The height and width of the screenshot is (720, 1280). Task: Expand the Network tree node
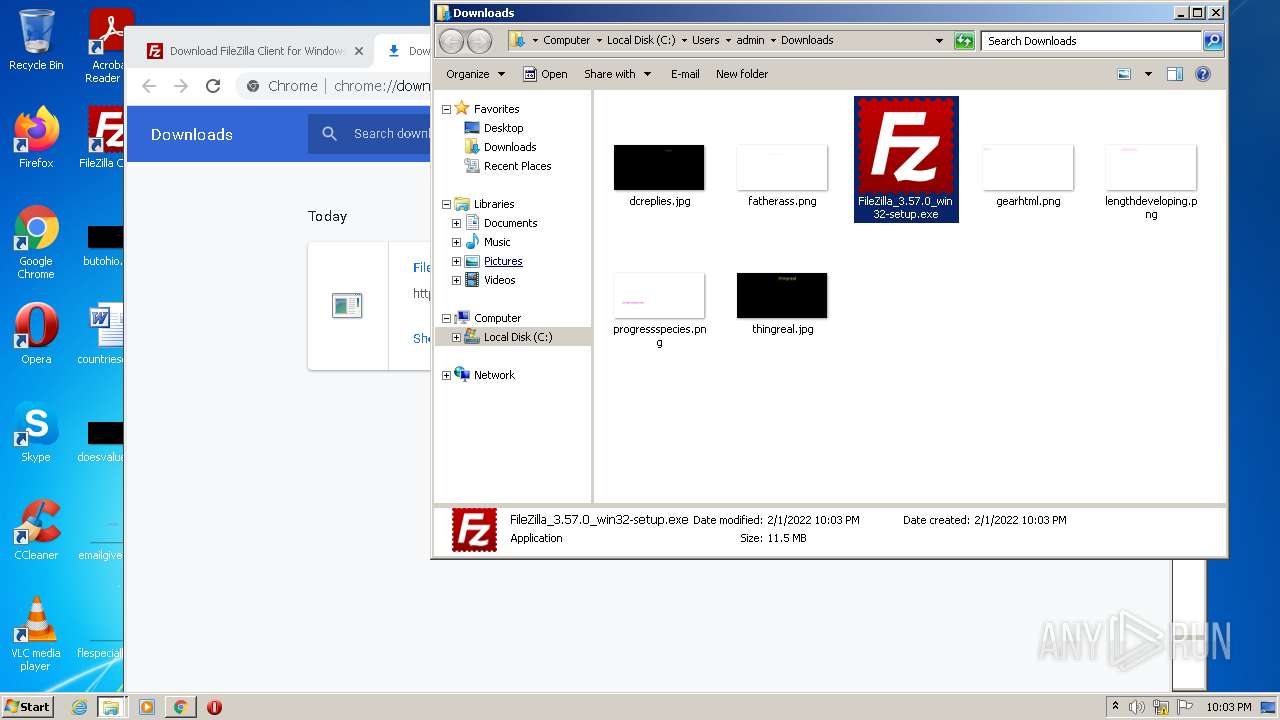(x=446, y=375)
